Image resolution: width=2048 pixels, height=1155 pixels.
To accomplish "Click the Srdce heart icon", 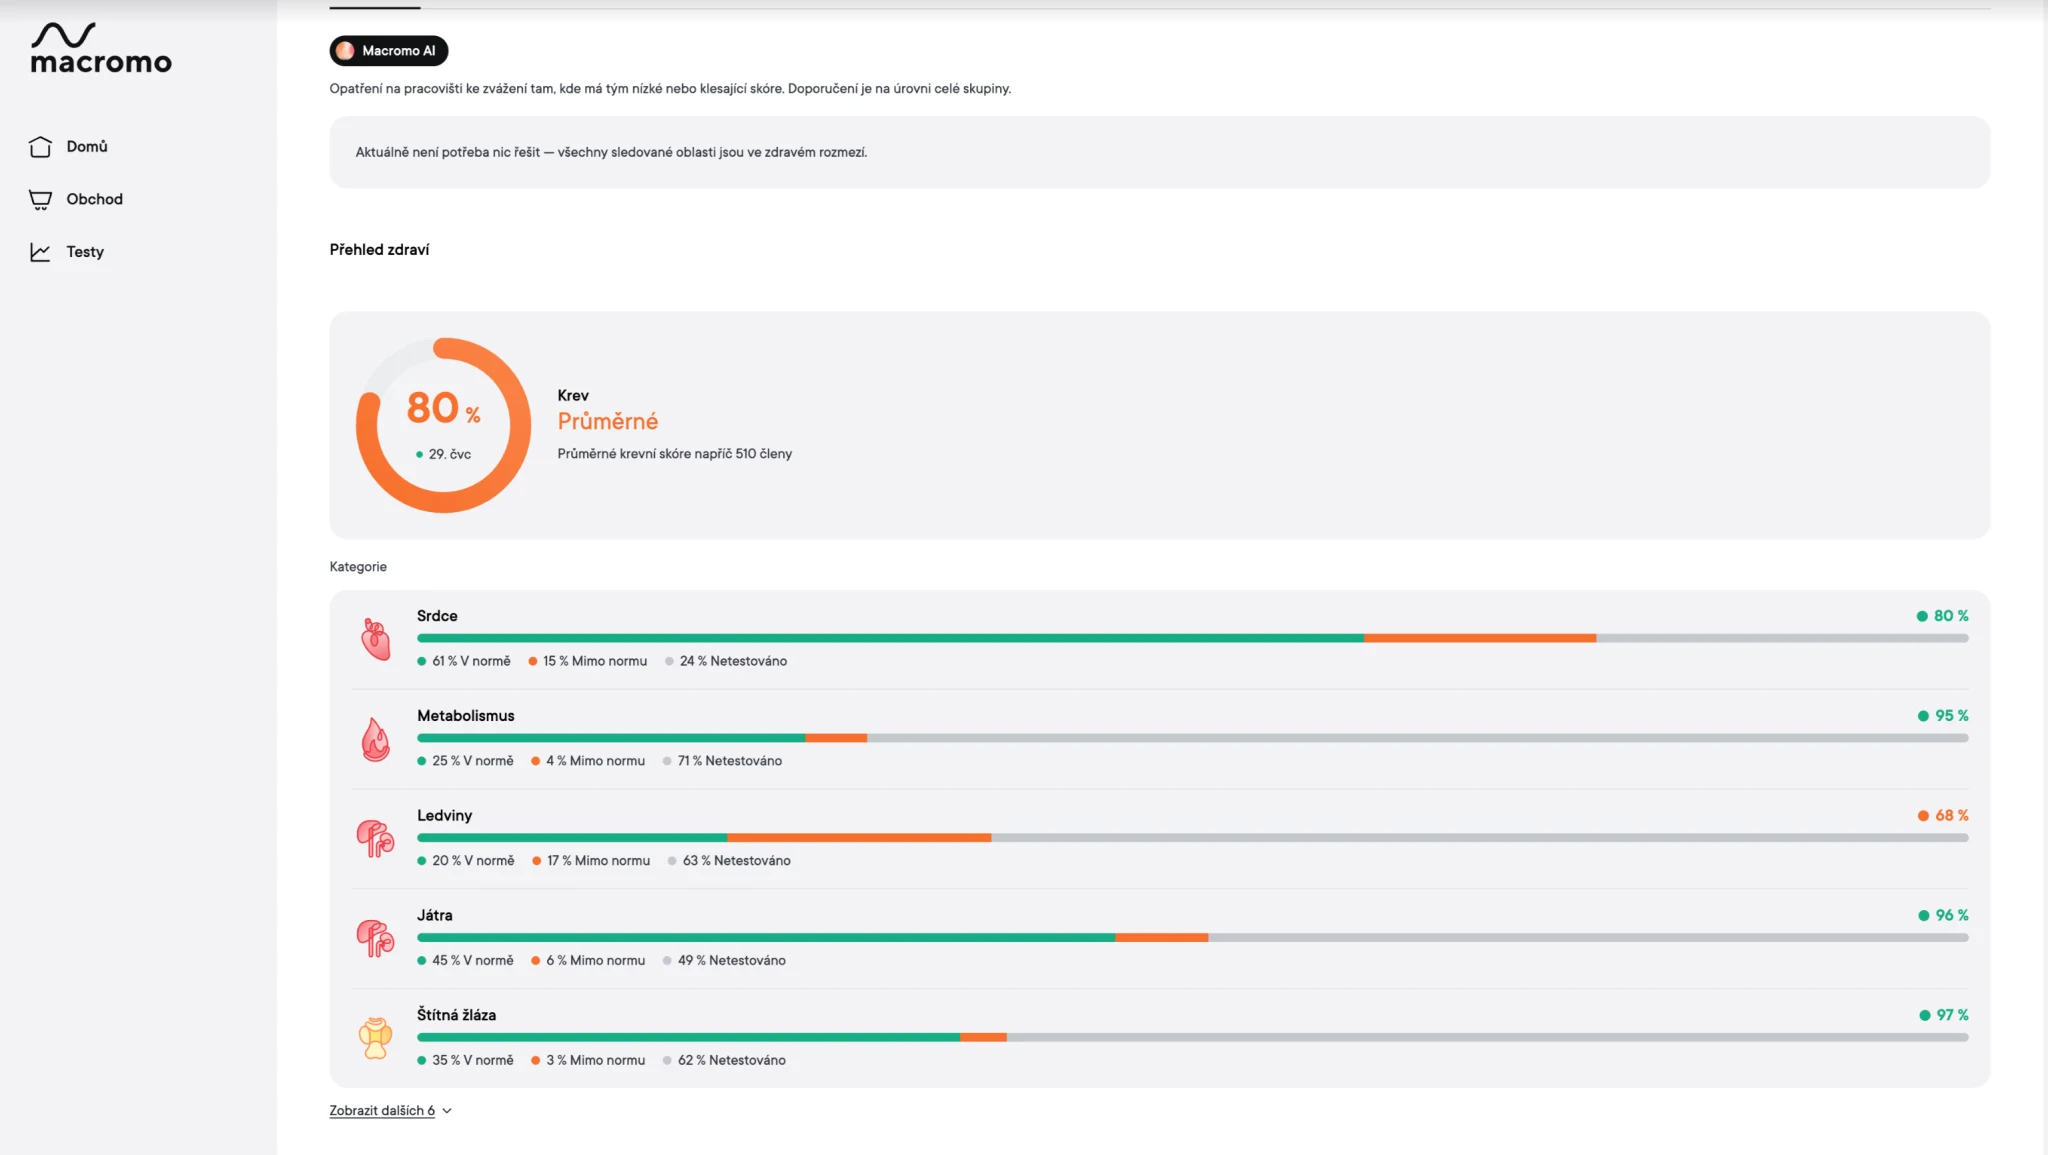I will (376, 639).
